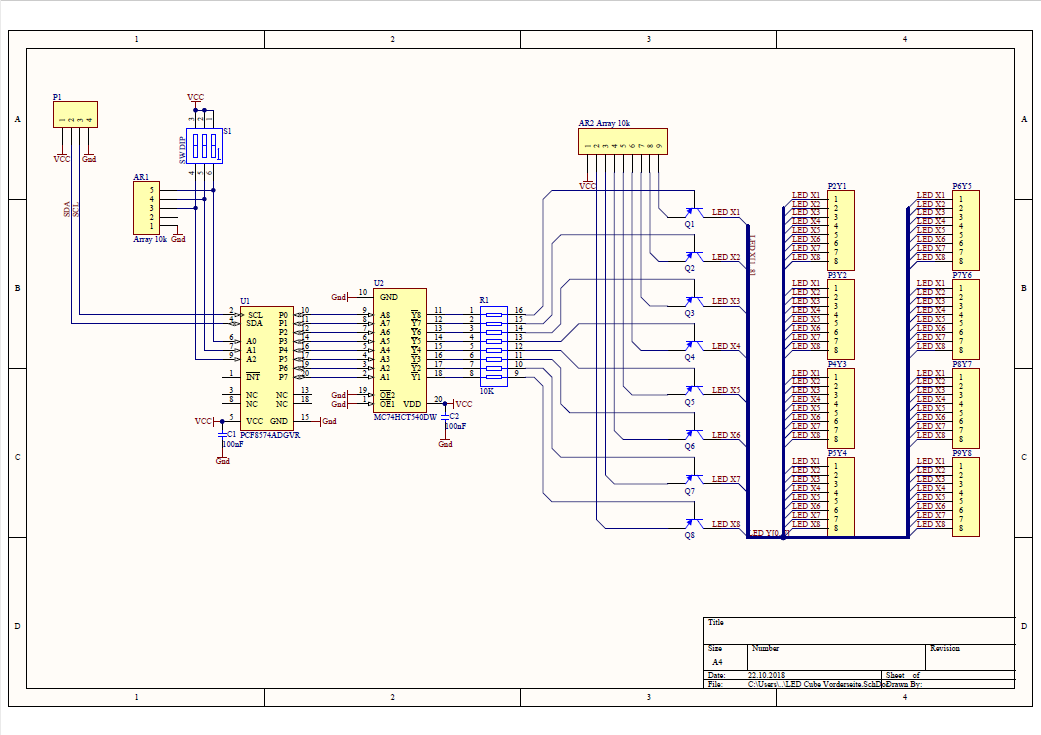Click the Revision field in title block
Screen dimensions: 1041x735
[x=970, y=657]
